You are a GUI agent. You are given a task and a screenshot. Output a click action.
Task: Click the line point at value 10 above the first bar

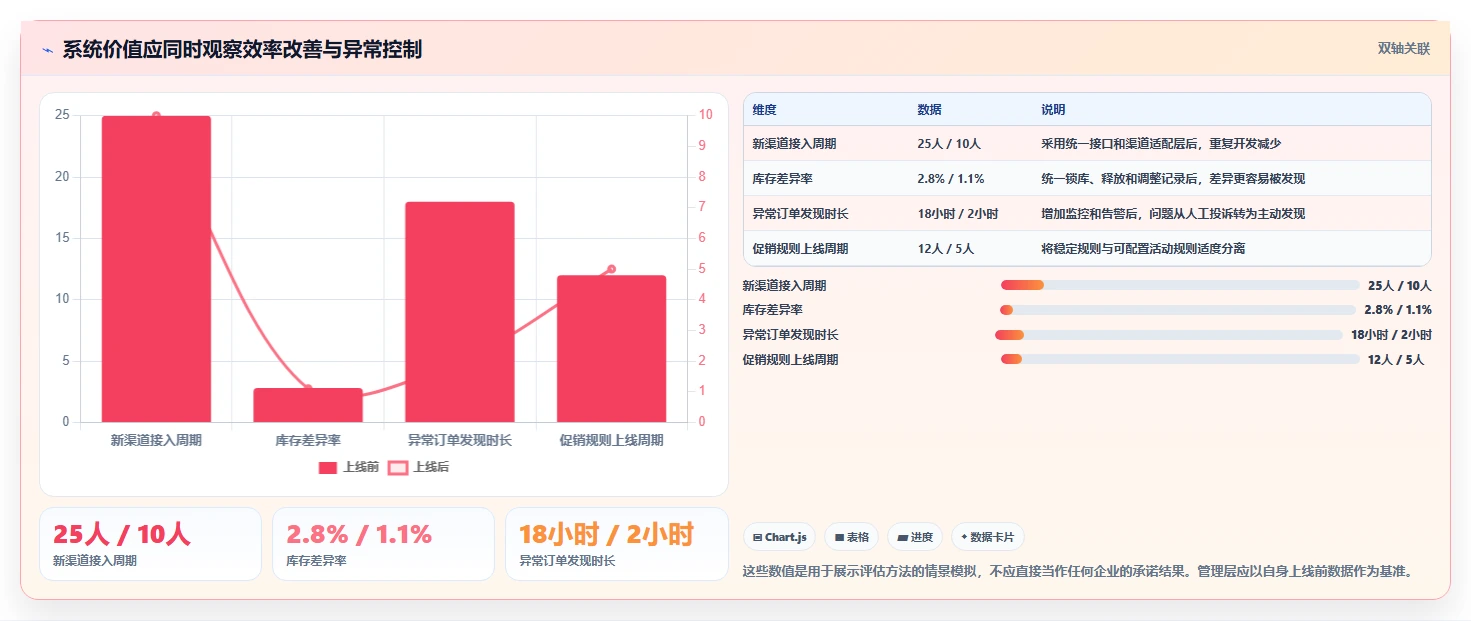156,116
